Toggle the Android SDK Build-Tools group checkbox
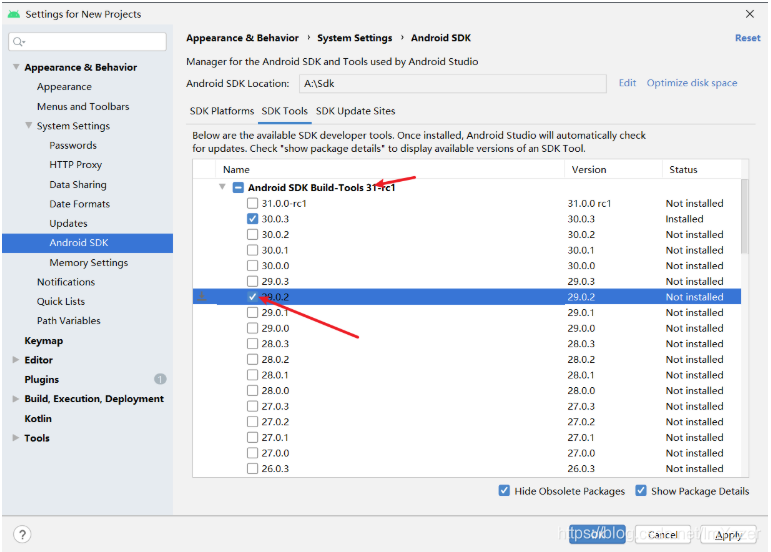 pyautogui.click(x=238, y=187)
